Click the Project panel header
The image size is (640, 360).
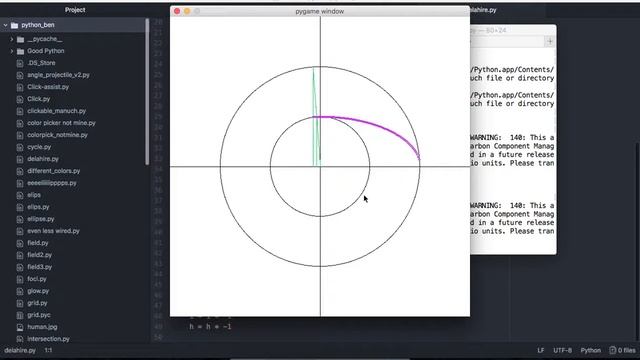coord(75,10)
